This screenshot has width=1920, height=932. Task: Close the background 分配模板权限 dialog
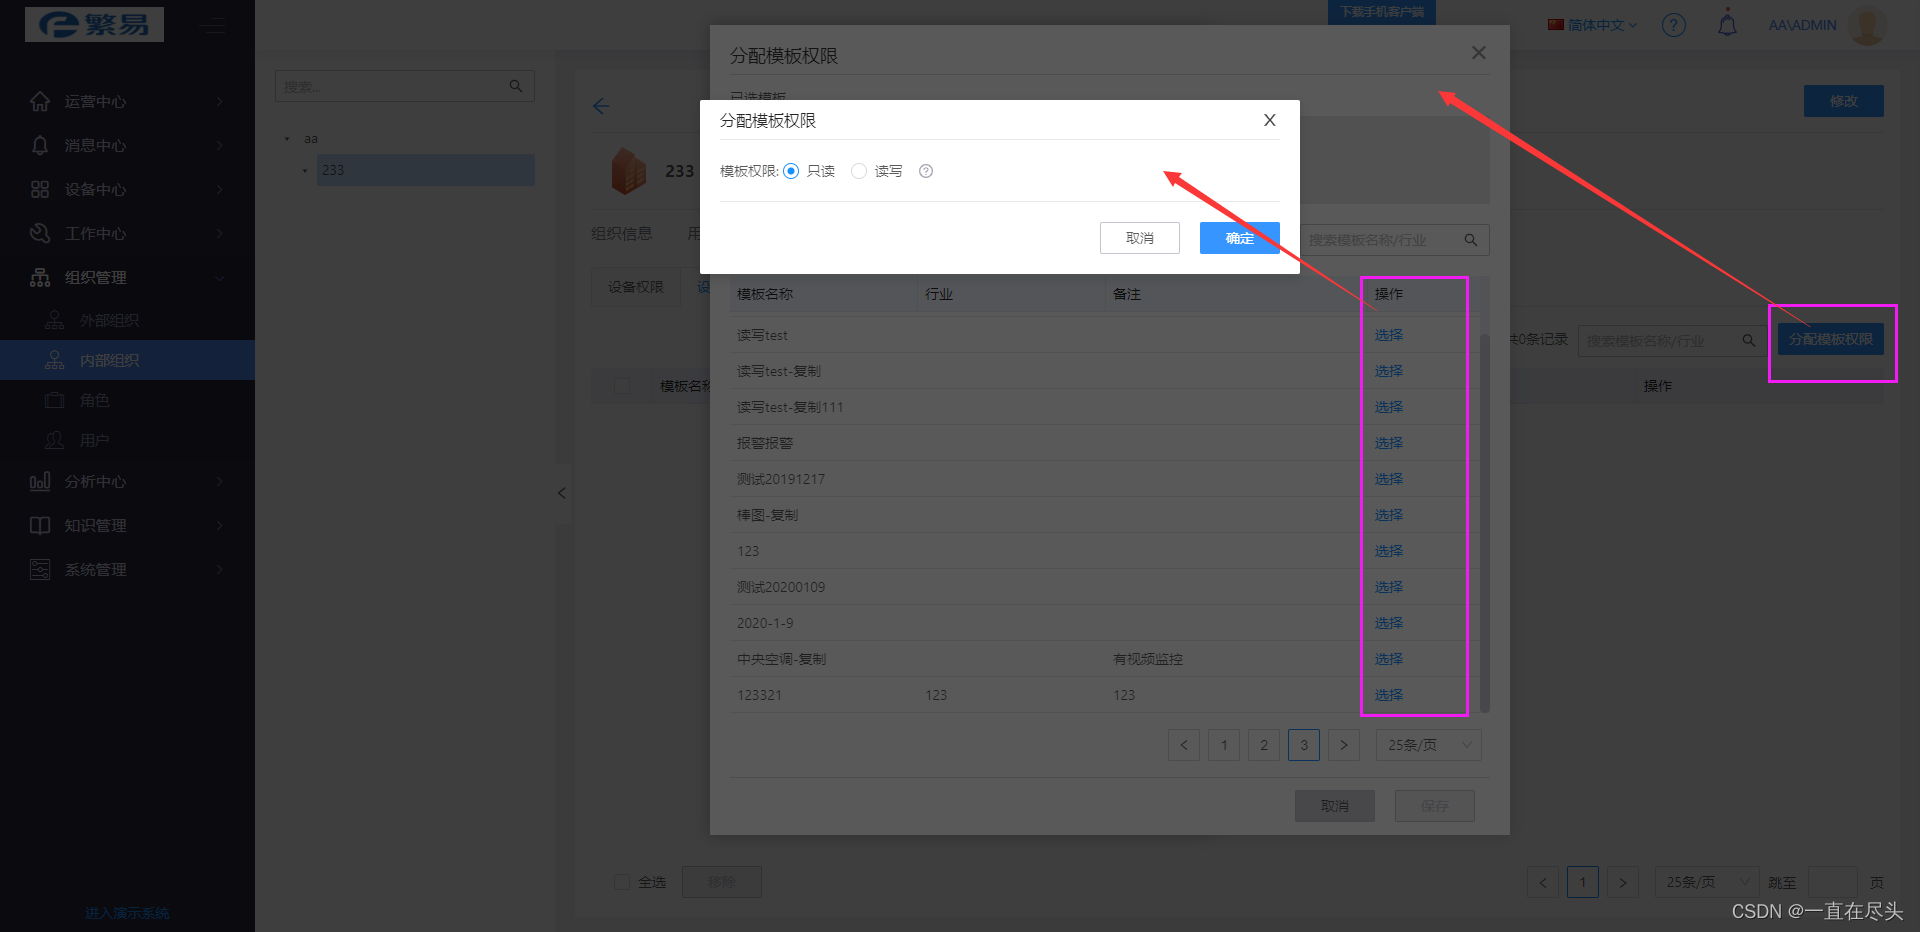pyautogui.click(x=1478, y=53)
